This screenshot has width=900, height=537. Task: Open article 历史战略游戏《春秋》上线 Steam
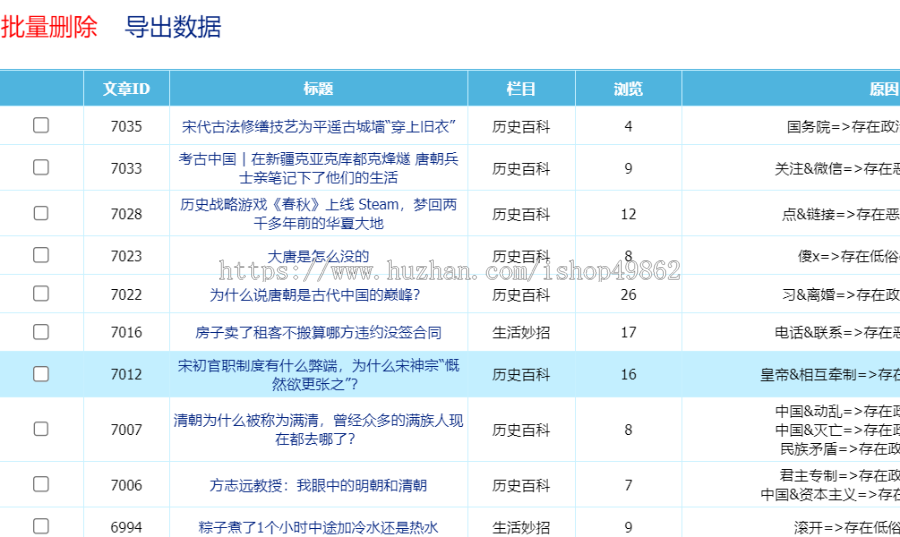[x=319, y=213]
